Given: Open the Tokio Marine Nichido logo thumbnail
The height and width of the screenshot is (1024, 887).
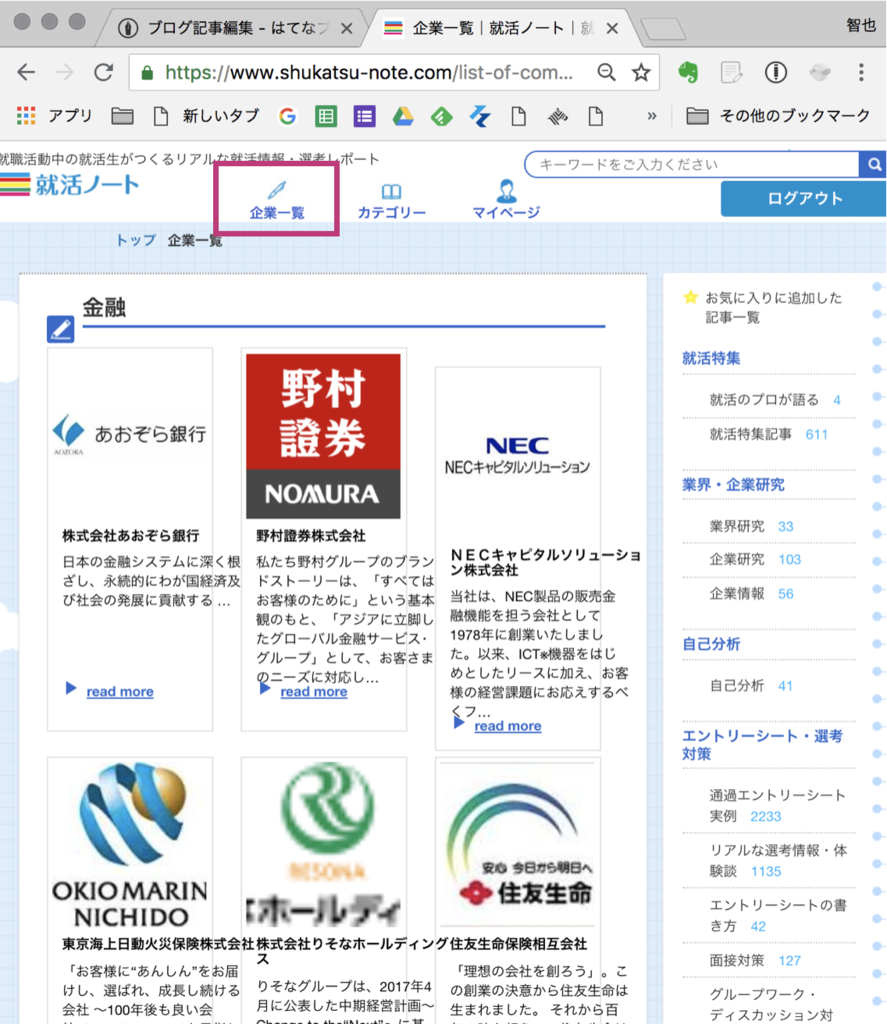Looking at the screenshot, I should coord(130,845).
